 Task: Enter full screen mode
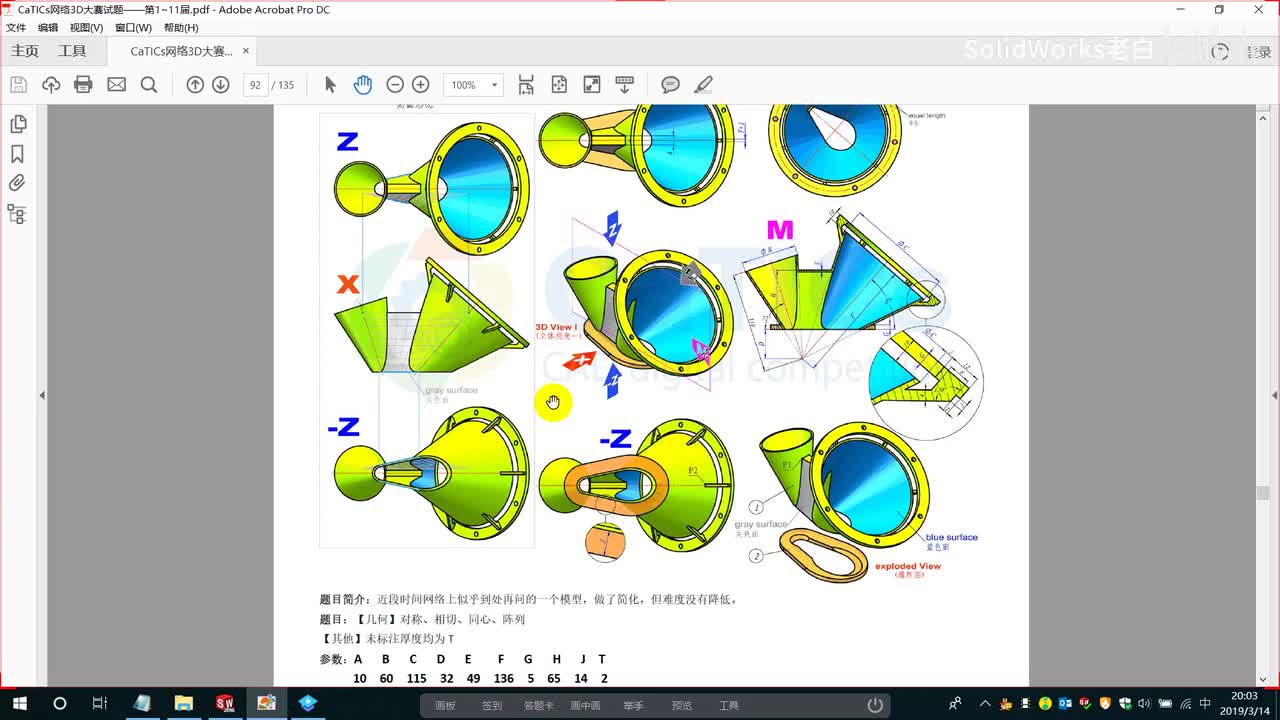coord(592,85)
